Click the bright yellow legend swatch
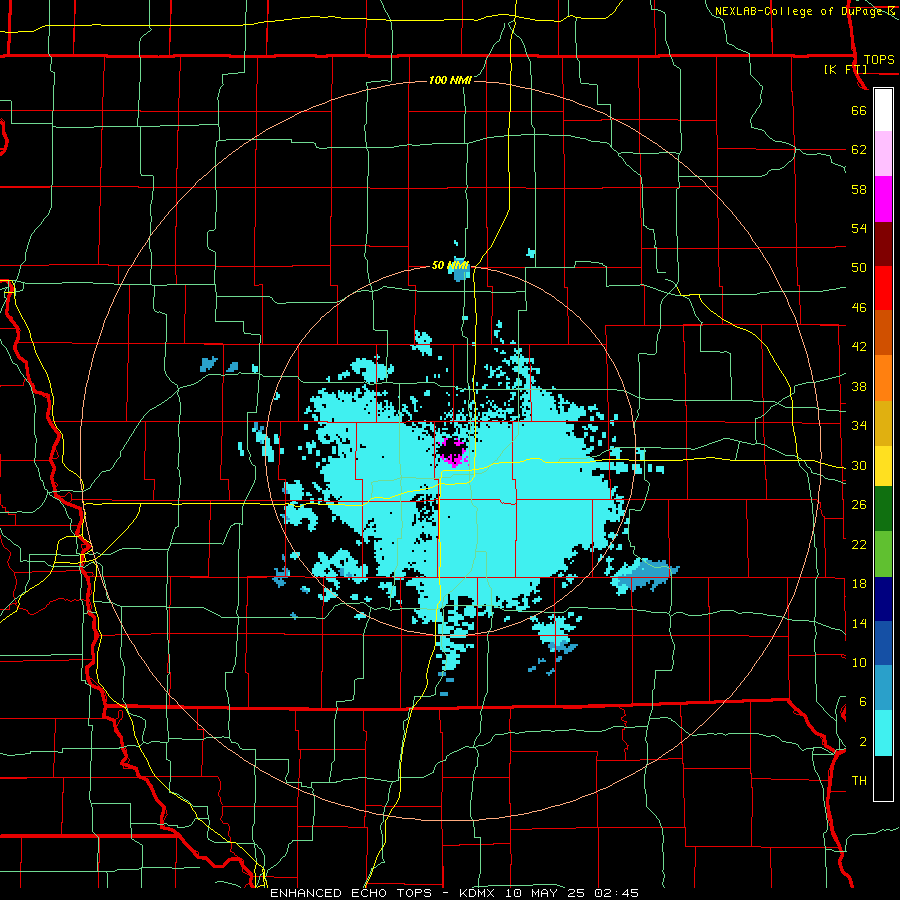 (x=883, y=466)
